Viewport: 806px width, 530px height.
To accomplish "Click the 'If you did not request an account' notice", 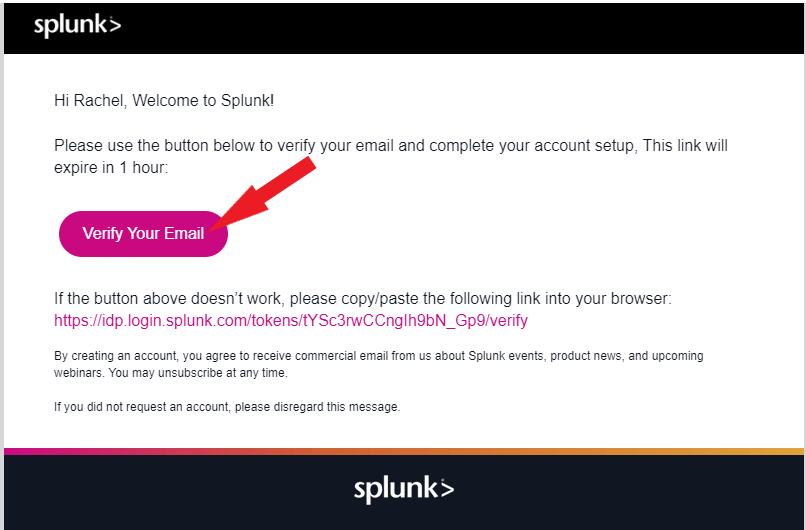I will 227,407.
